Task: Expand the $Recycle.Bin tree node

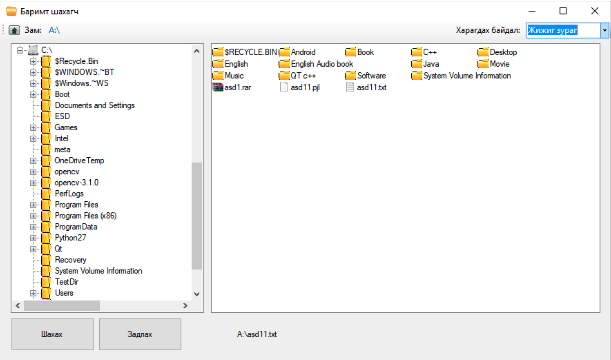Action: (x=33, y=61)
